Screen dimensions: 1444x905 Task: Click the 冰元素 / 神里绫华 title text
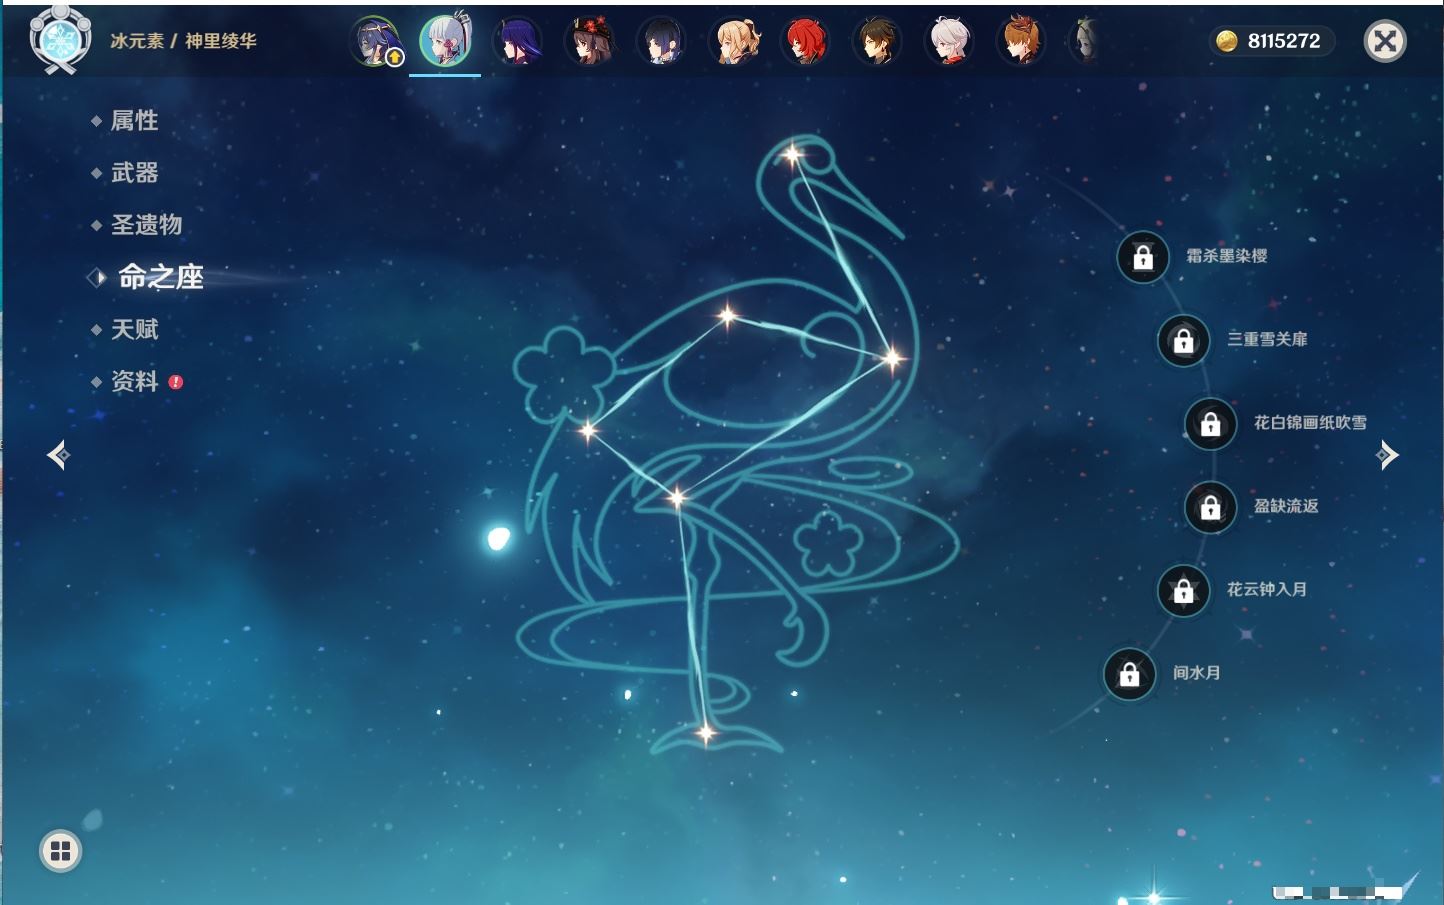pos(183,41)
